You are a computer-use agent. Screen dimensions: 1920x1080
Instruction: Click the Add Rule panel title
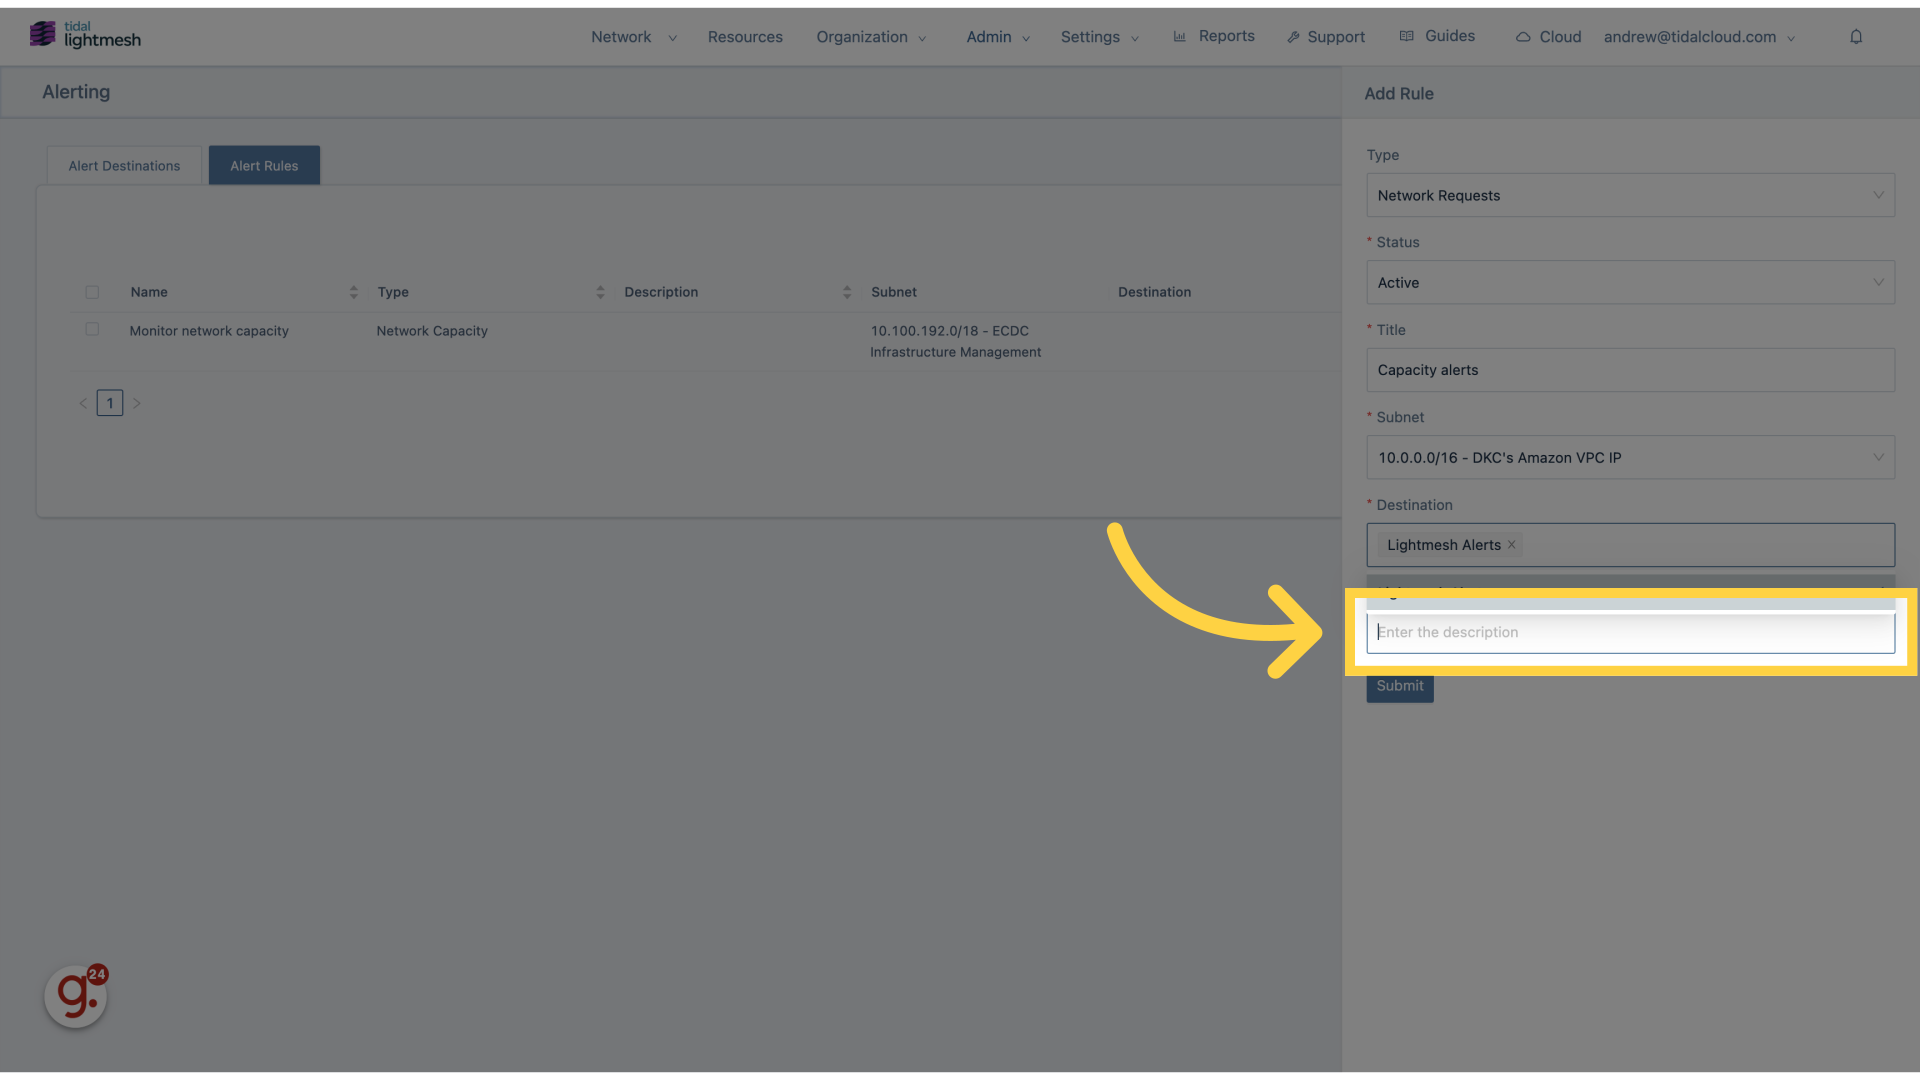click(1398, 94)
